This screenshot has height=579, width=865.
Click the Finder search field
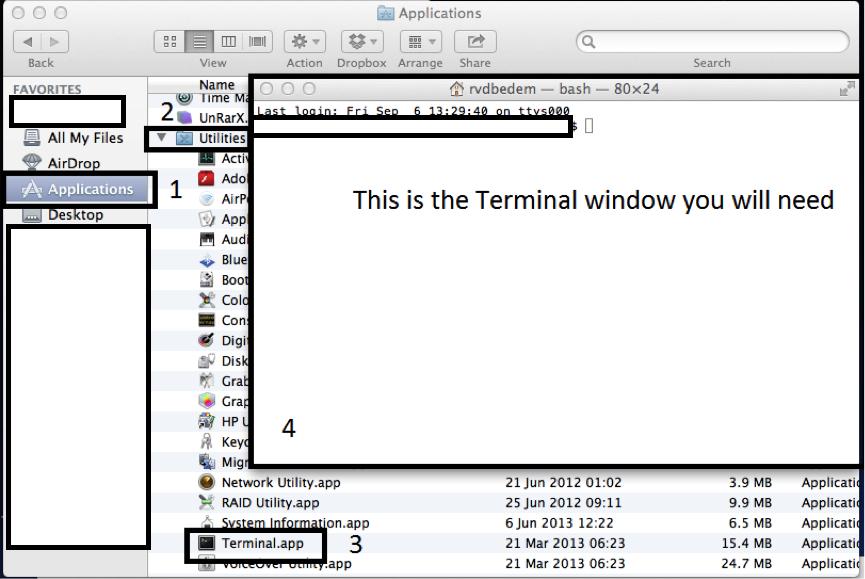[712, 41]
